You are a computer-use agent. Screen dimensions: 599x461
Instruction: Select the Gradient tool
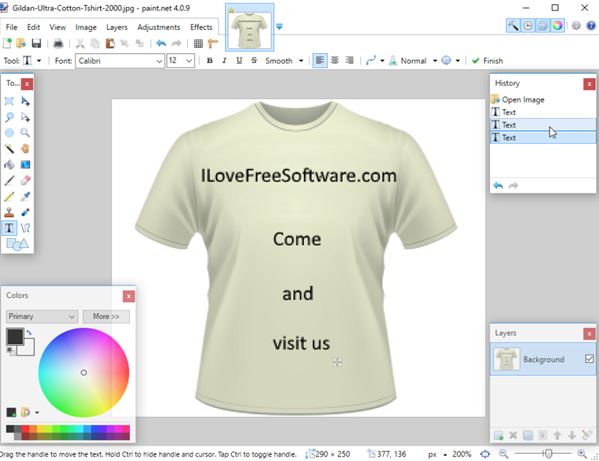point(25,165)
